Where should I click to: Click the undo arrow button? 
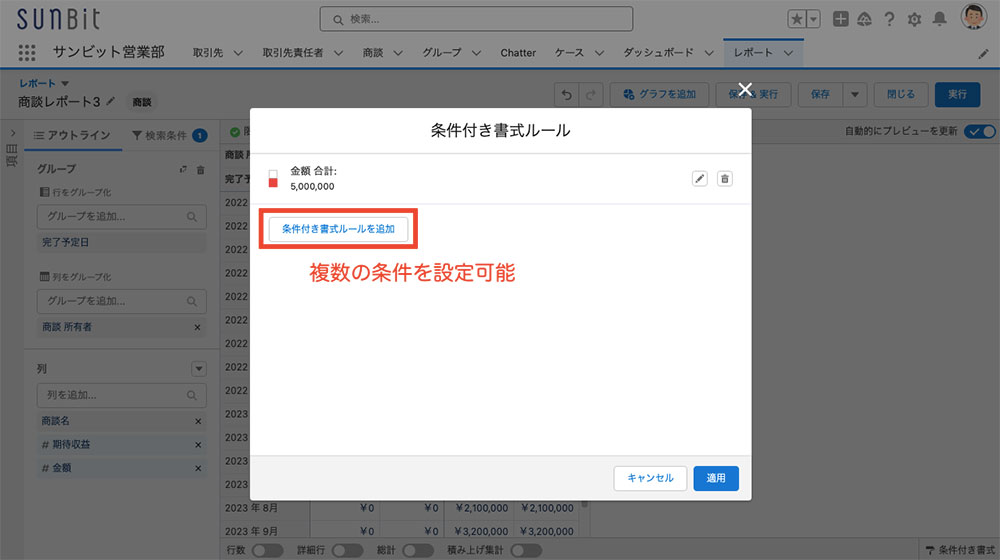(x=566, y=94)
